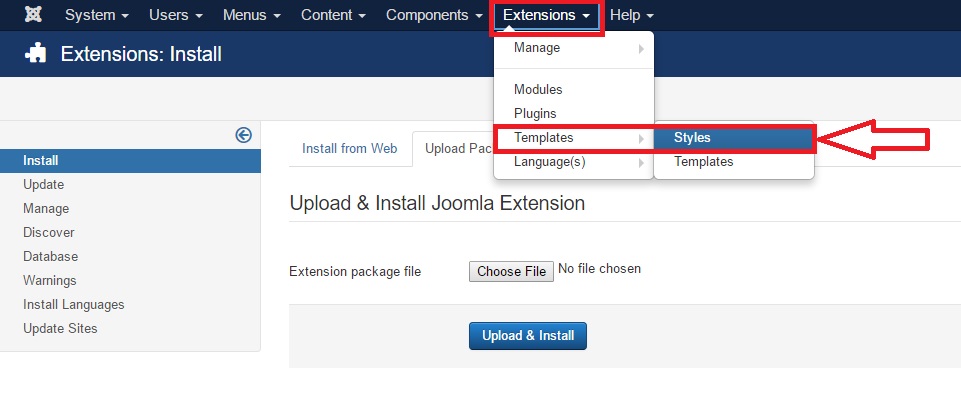Viewport: 961px width, 413px height.
Task: Expand the Help dropdown menu
Action: [632, 15]
